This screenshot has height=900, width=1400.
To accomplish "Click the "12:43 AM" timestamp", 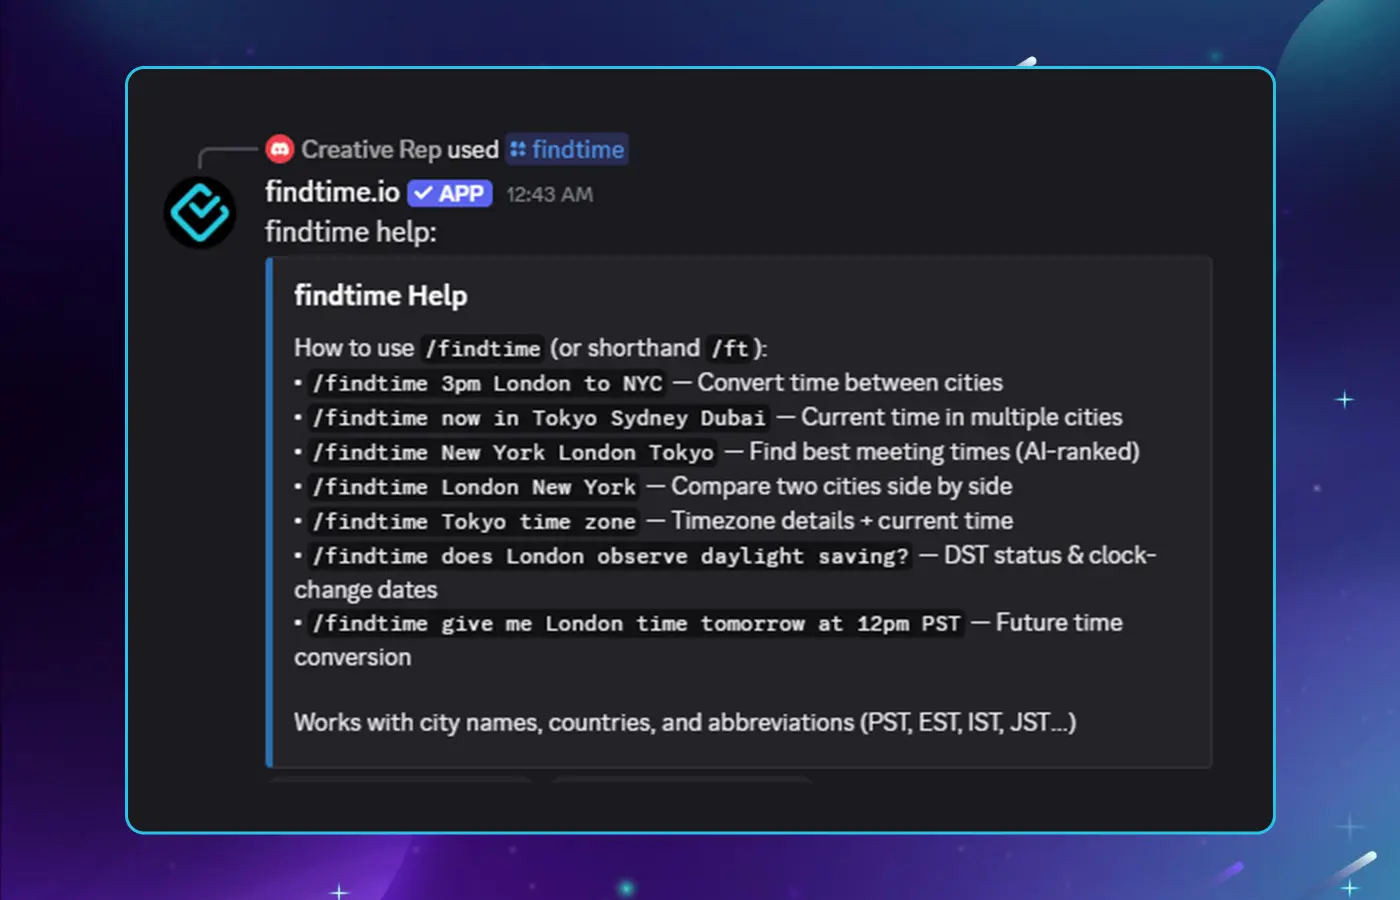I will click(x=549, y=195).
